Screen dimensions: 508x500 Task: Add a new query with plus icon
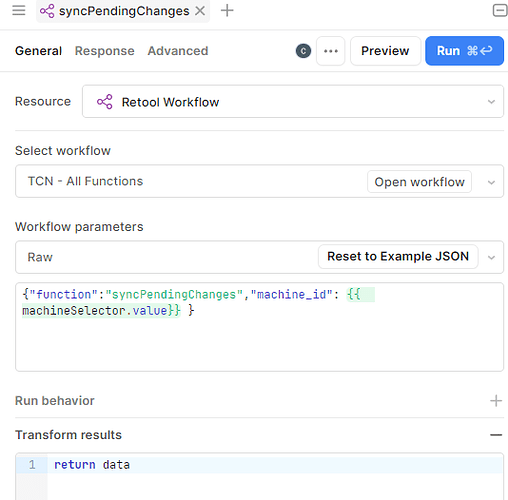coord(227,11)
